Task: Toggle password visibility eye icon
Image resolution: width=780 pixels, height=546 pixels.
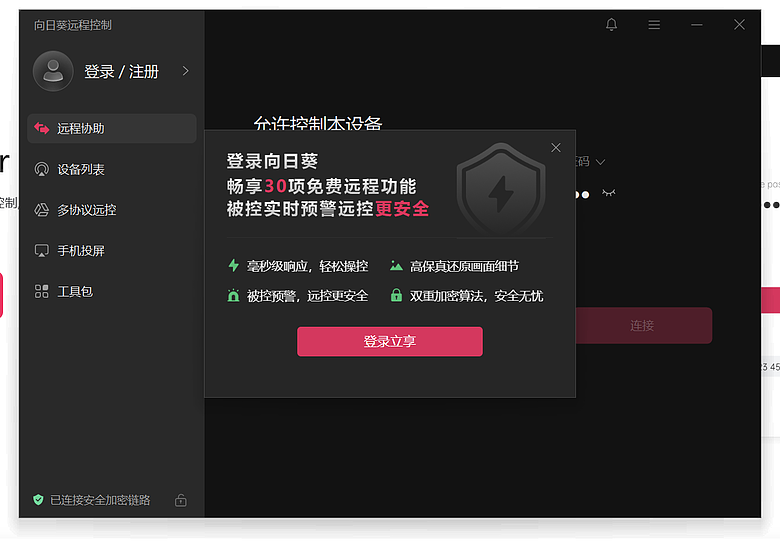Action: point(608,193)
